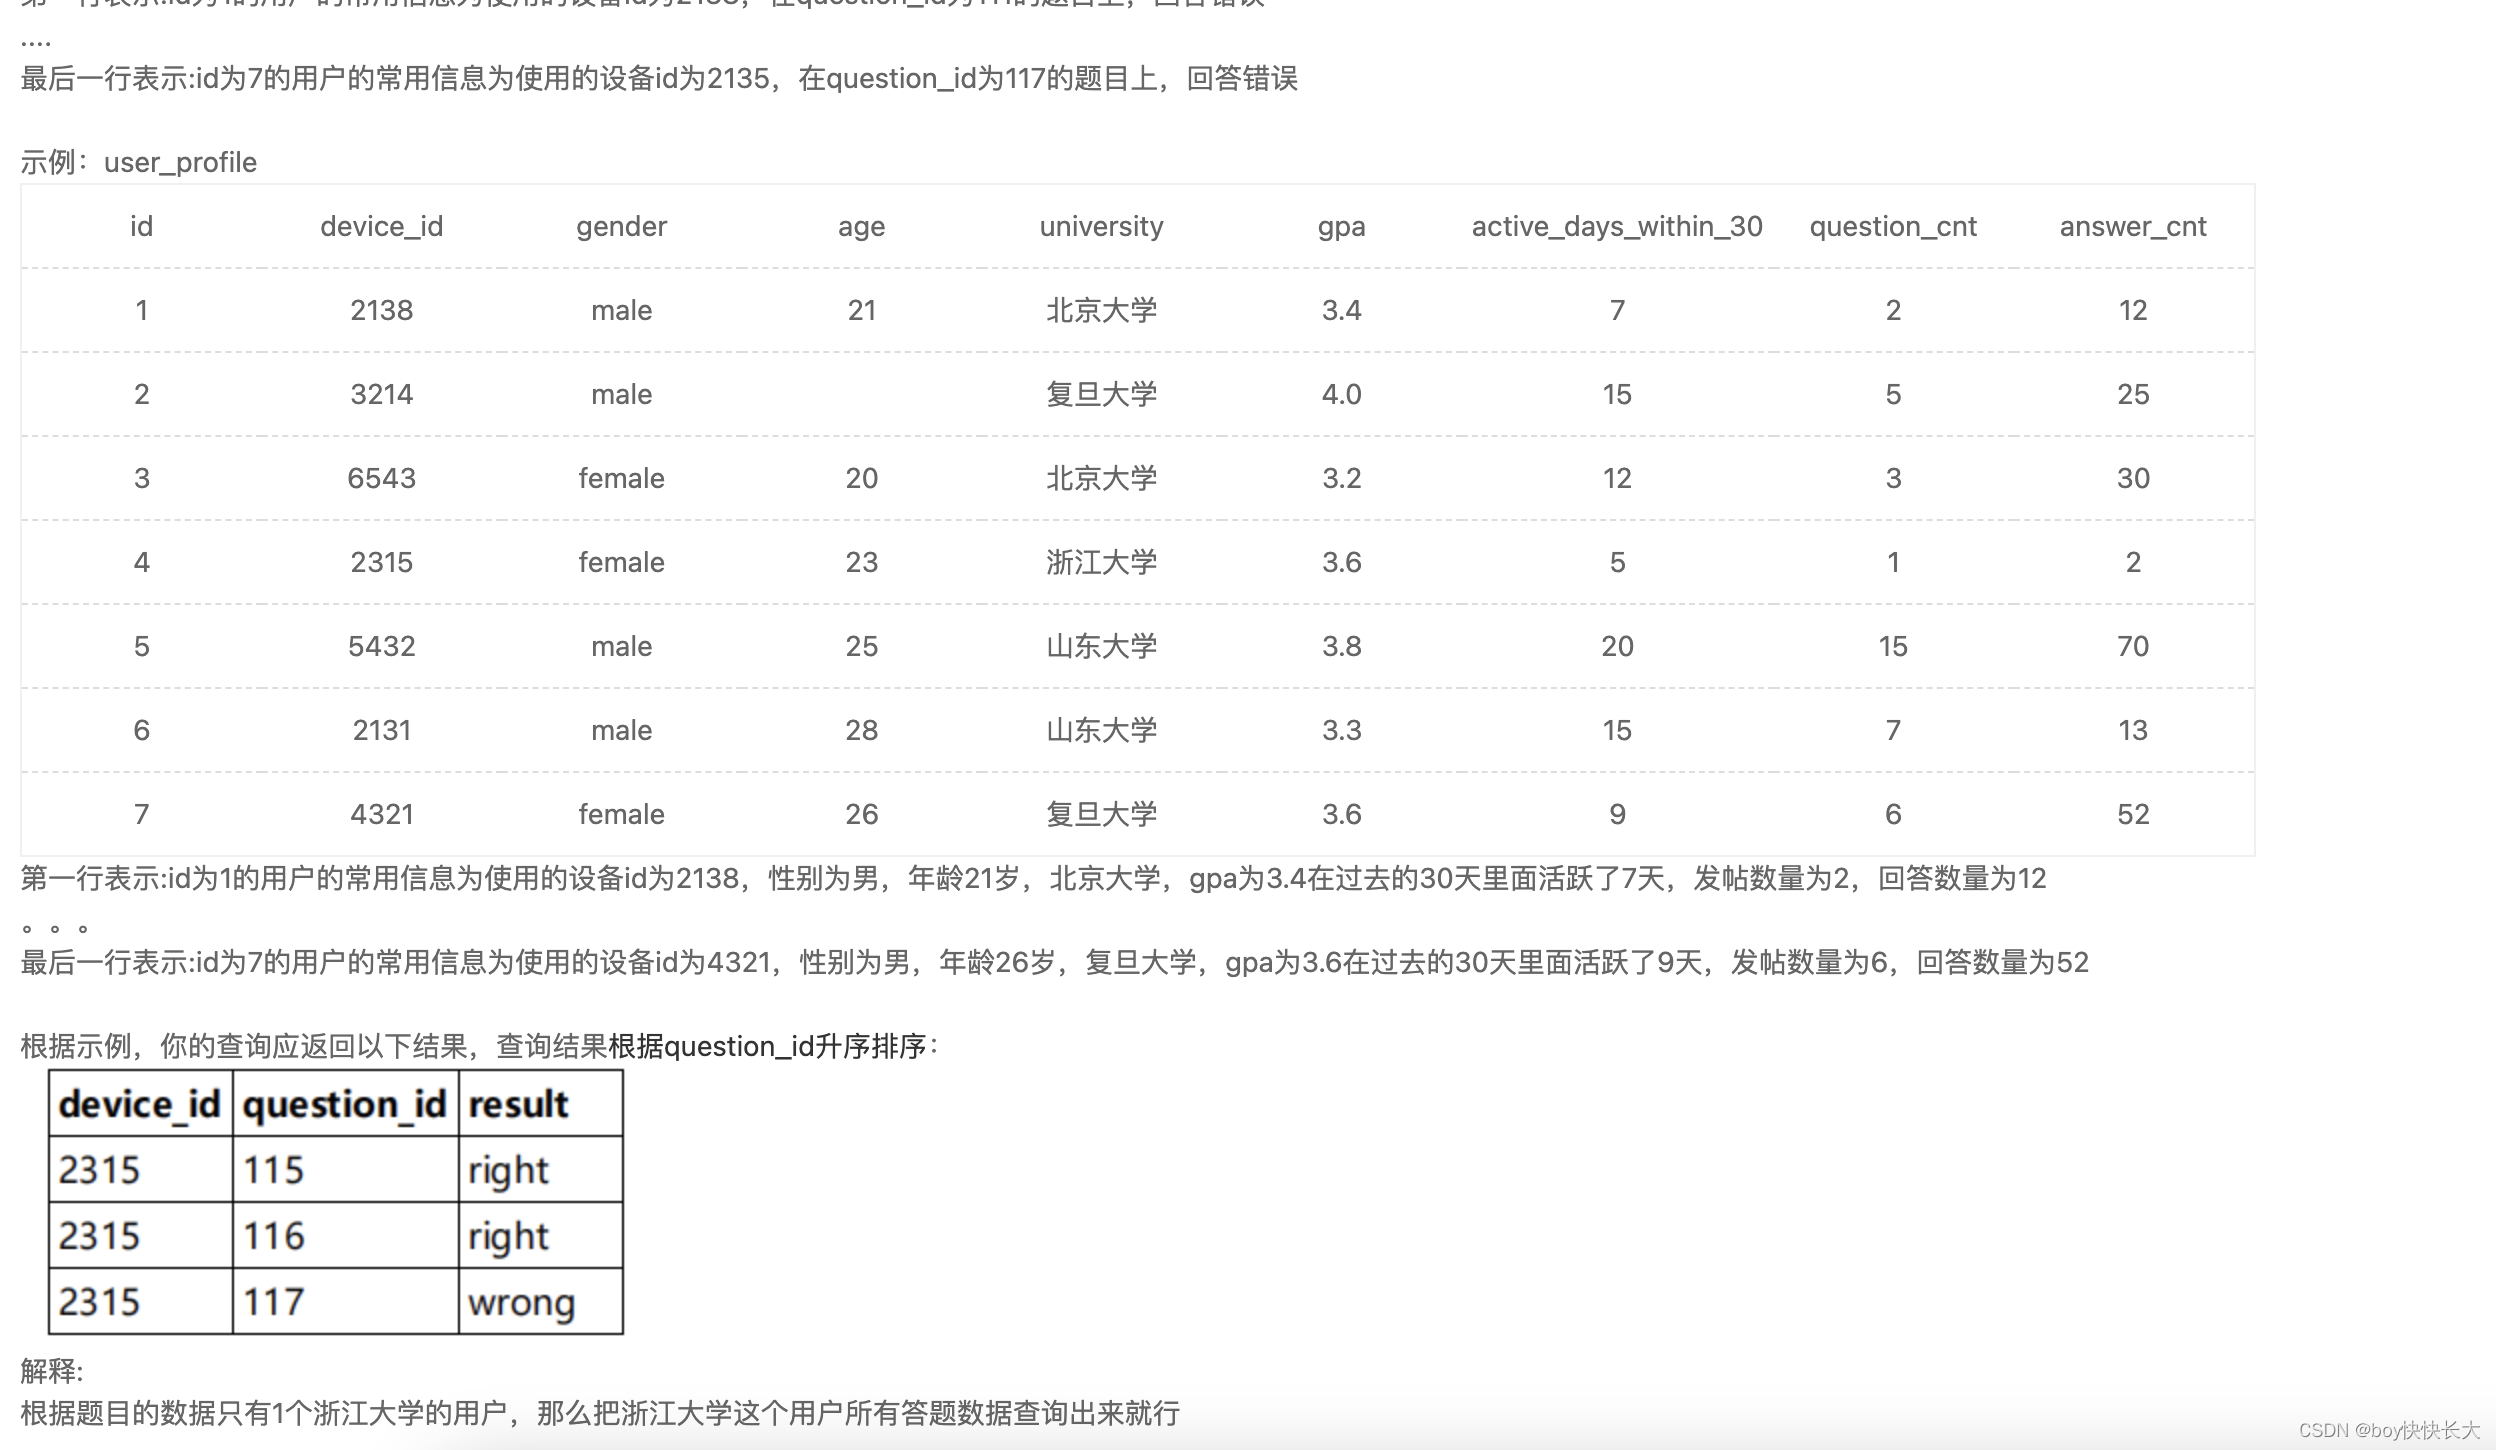Click 'male' in the row with id 5
Screen dimensions: 2496x1450
point(621,646)
